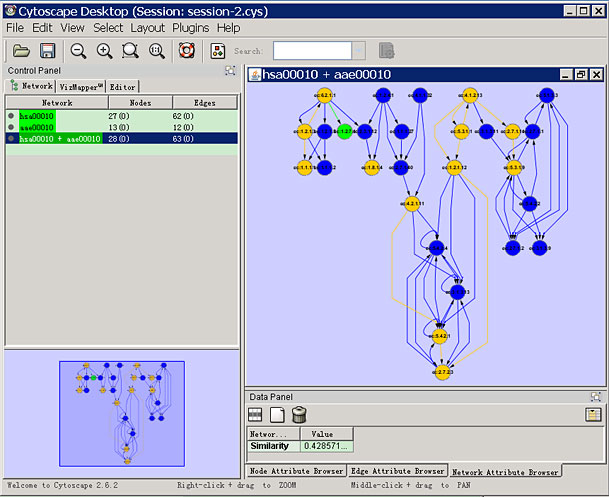Select the aae00010 network row
This screenshot has height=497, width=609.
37,128
